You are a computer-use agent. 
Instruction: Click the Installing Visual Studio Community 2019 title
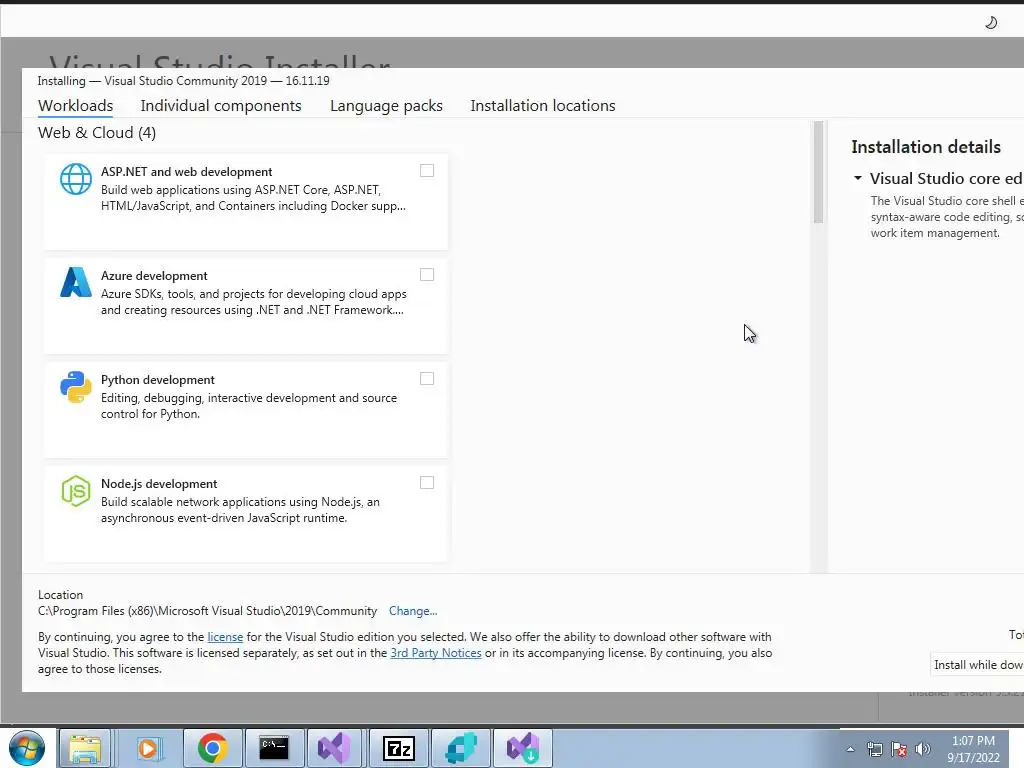[184, 81]
